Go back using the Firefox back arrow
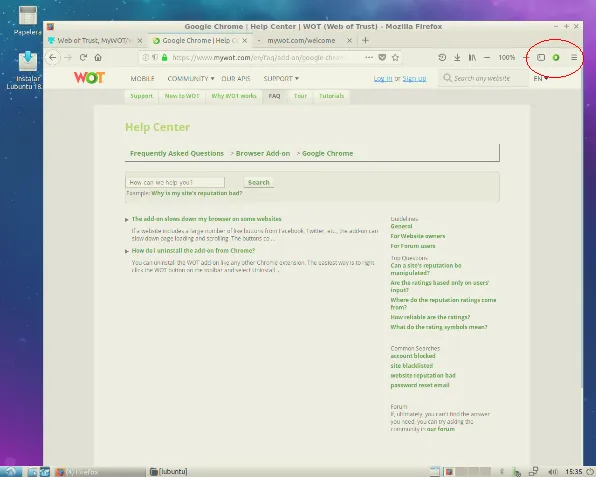The width and height of the screenshot is (596, 477). pos(53,57)
